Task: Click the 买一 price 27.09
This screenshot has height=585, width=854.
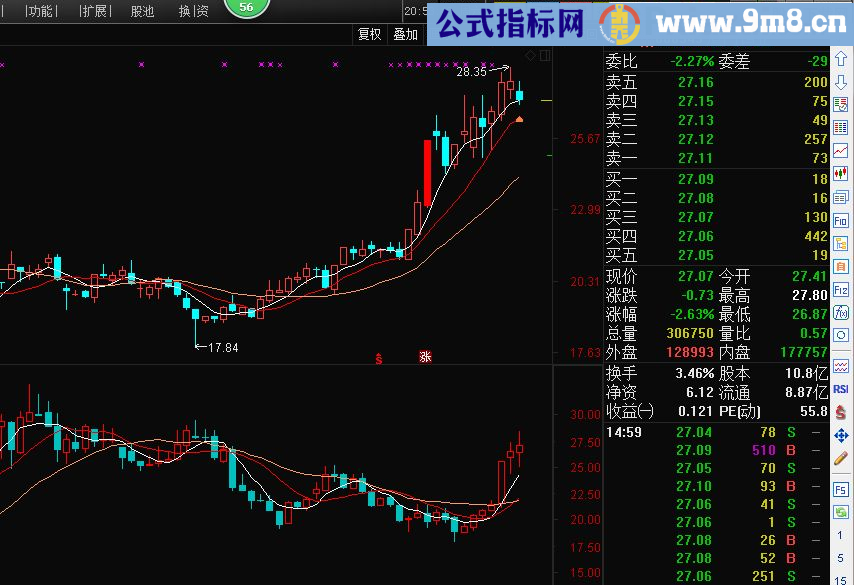Action: pyautogui.click(x=696, y=179)
